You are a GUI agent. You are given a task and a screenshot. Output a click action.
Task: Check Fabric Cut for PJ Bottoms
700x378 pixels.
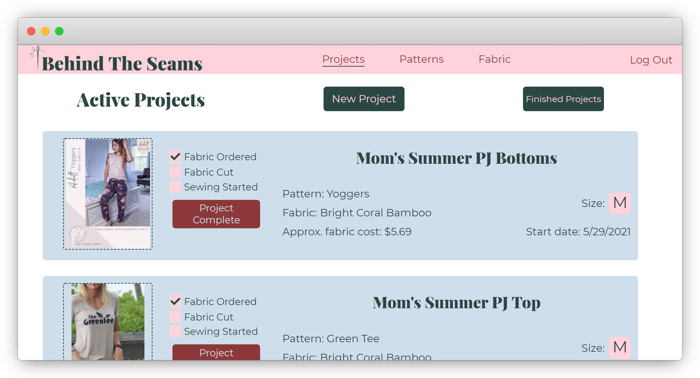click(175, 172)
